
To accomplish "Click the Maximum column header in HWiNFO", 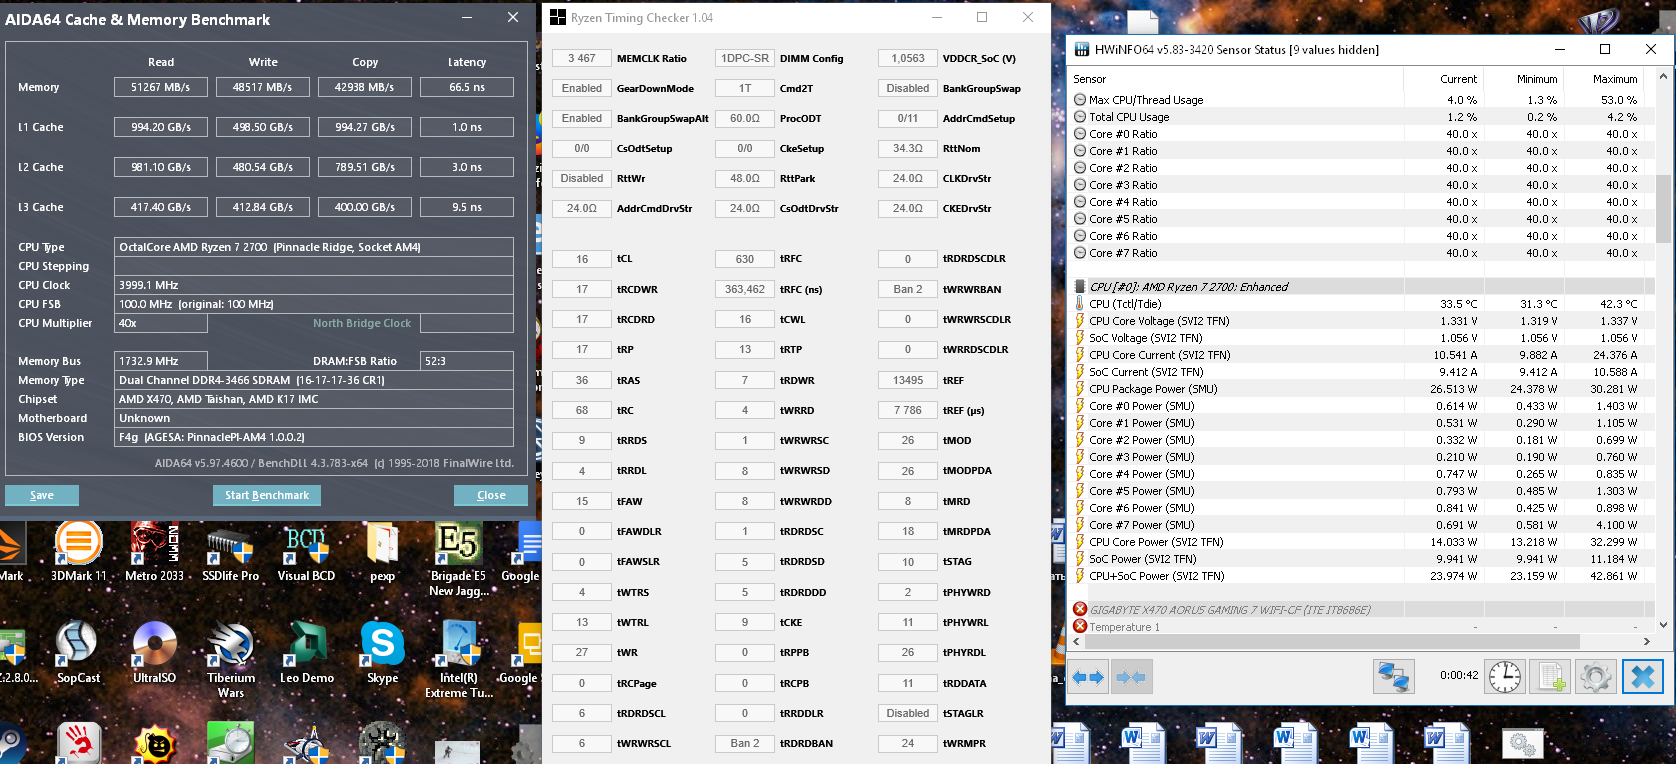I will tap(1602, 79).
